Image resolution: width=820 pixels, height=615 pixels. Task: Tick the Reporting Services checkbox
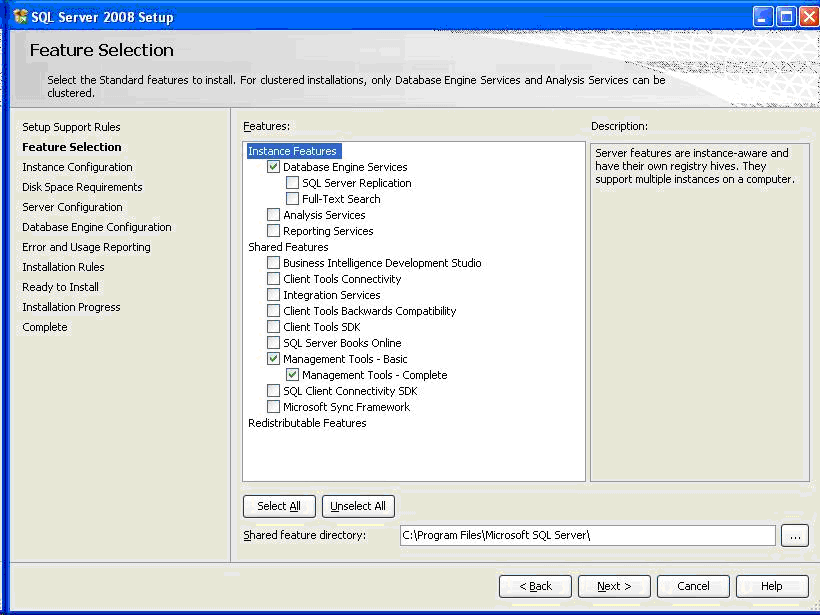coord(273,231)
